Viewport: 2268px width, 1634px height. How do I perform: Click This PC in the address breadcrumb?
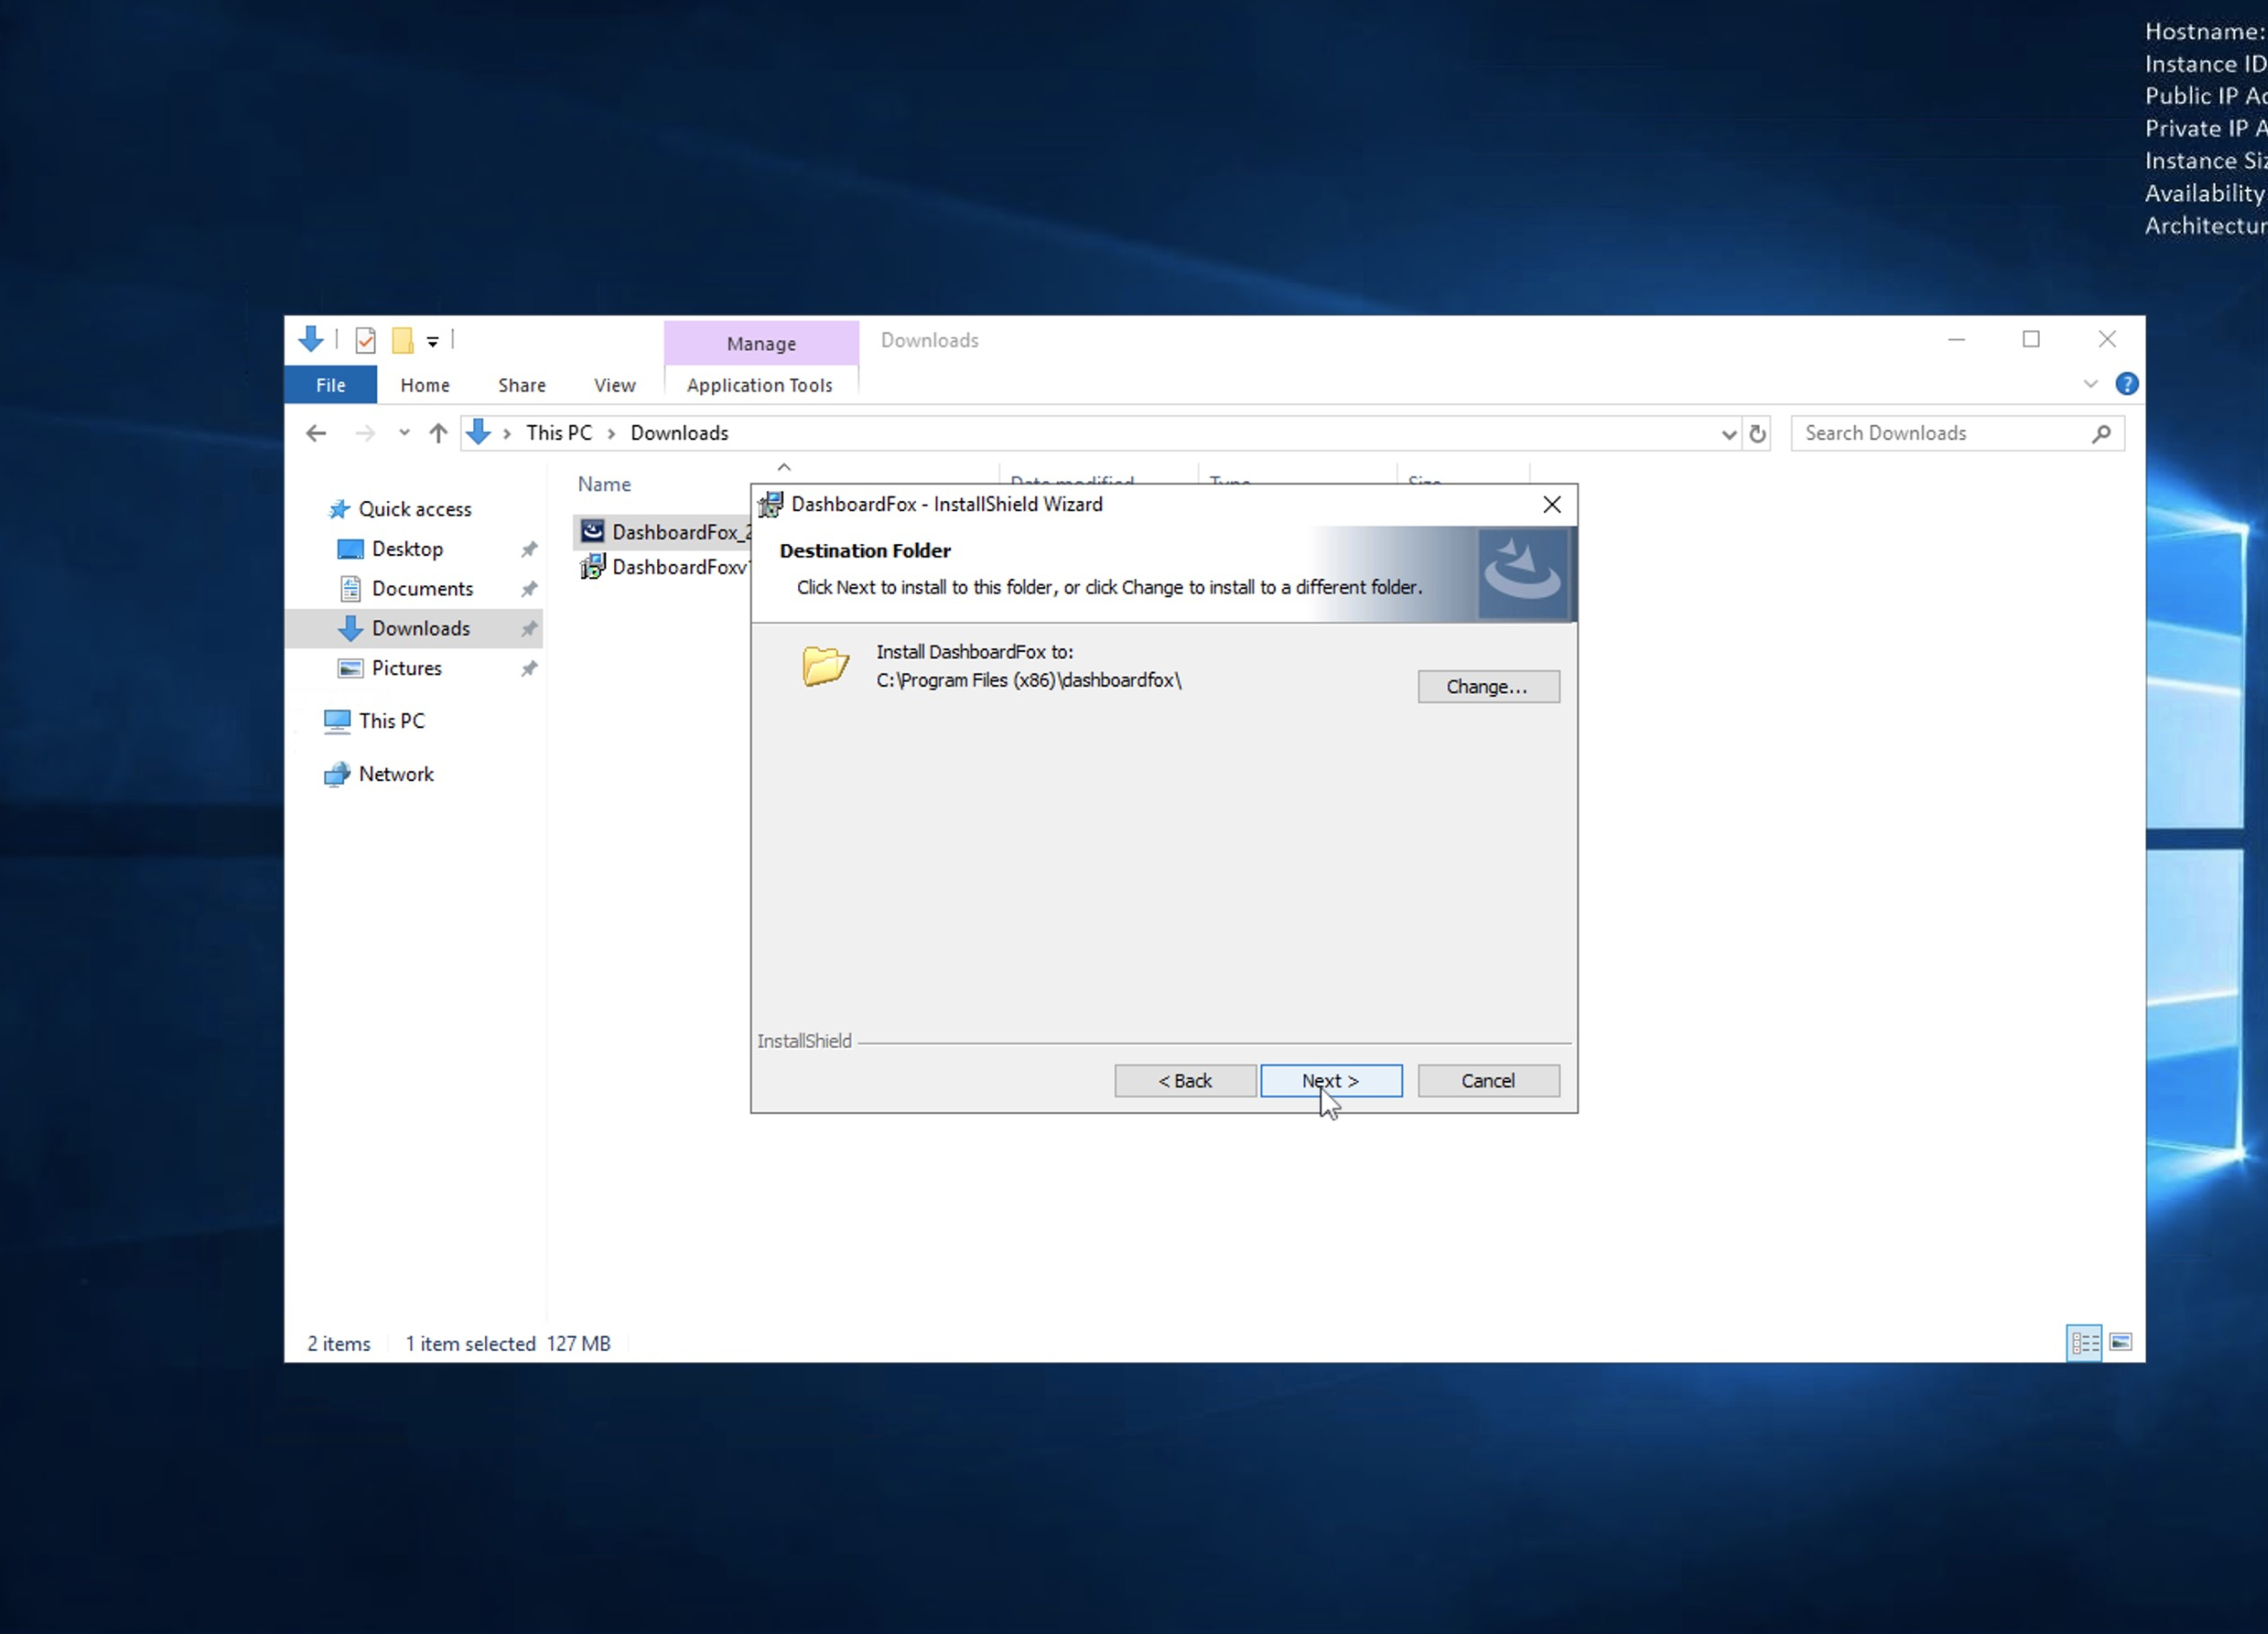[559, 433]
